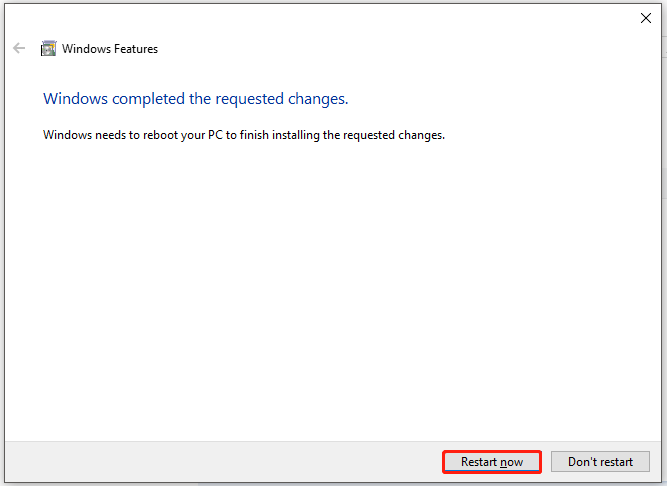Focus the background window strip at right edge
The height and width of the screenshot is (486, 667).
pyautogui.click(x=664, y=242)
